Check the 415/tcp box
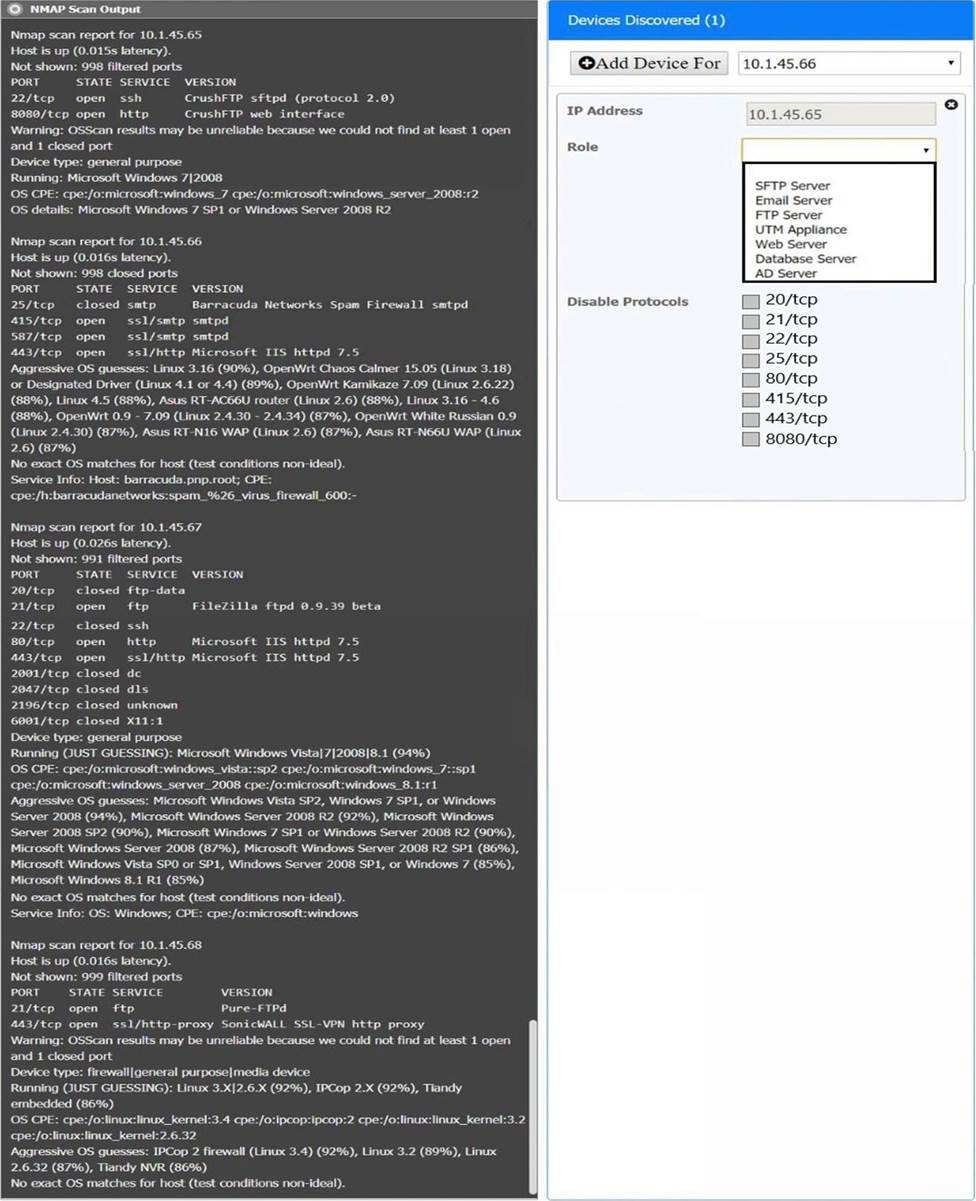Image resolution: width=976 pixels, height=1201 pixels. (x=751, y=400)
